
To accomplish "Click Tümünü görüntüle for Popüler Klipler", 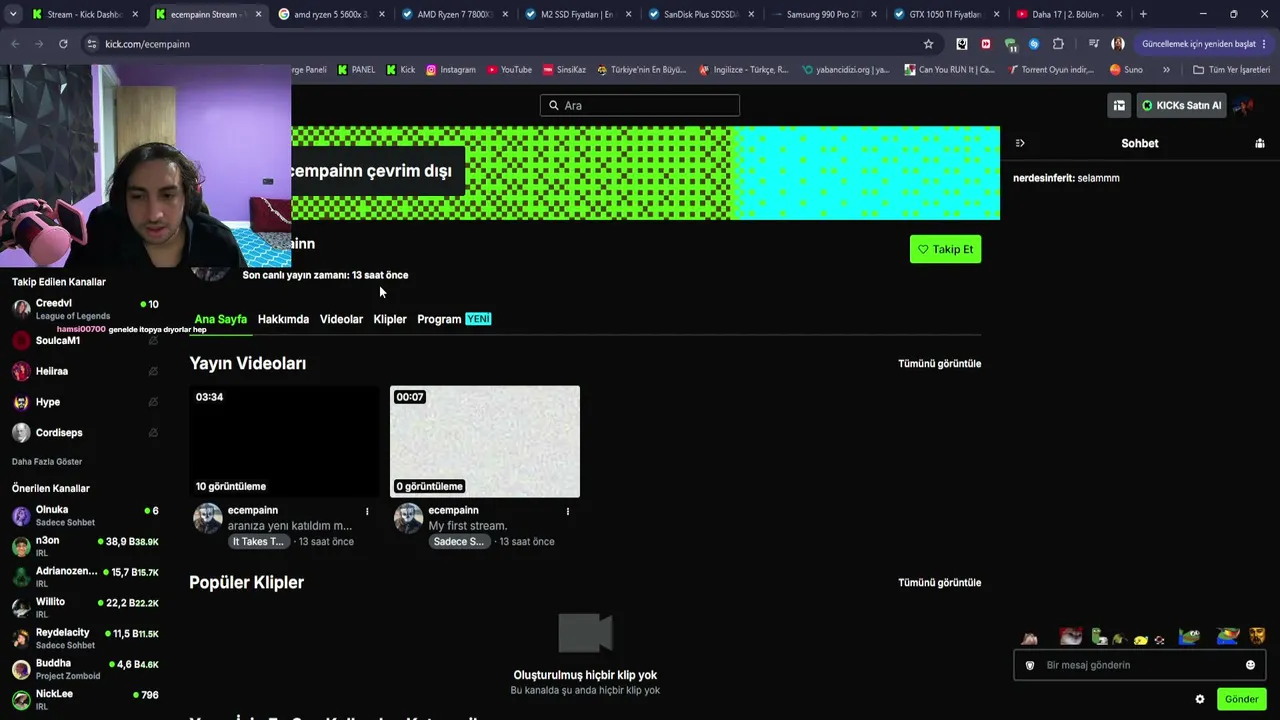I will click(x=939, y=583).
